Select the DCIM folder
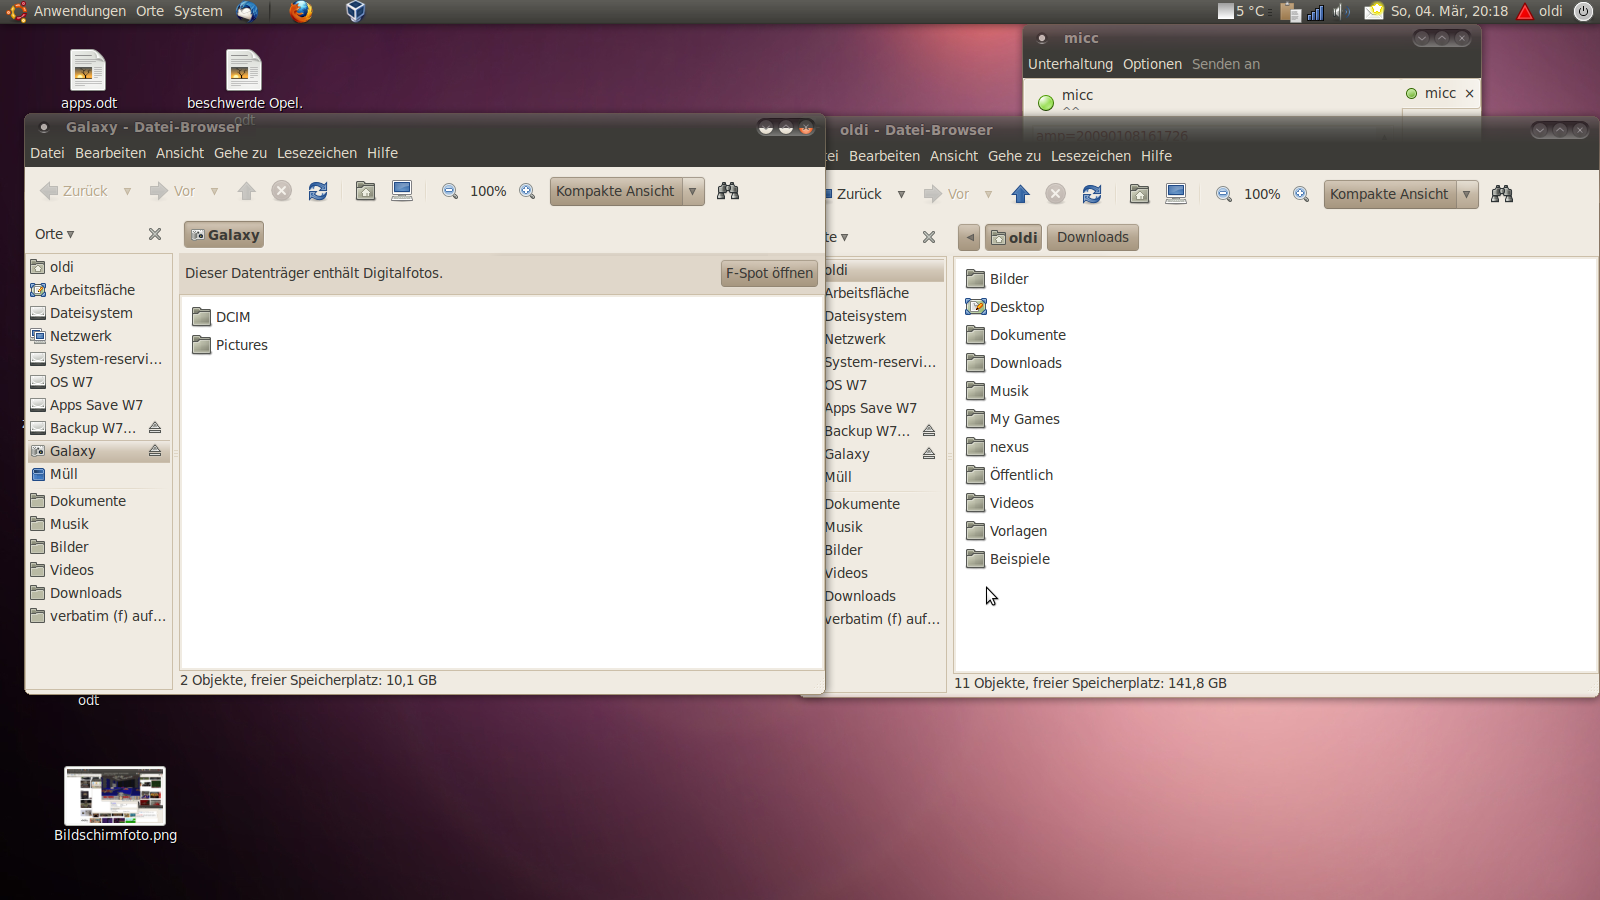The height and width of the screenshot is (900, 1600). coord(232,317)
